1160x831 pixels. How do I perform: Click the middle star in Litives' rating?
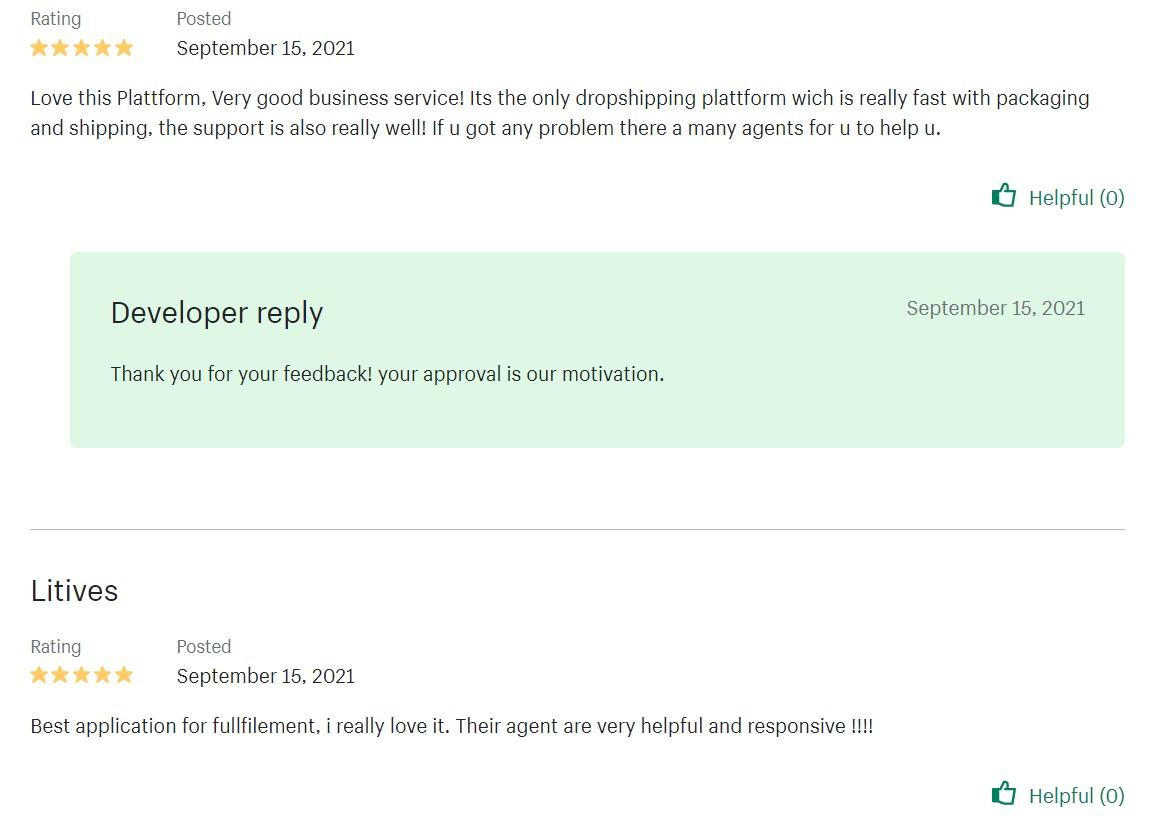(x=81, y=675)
